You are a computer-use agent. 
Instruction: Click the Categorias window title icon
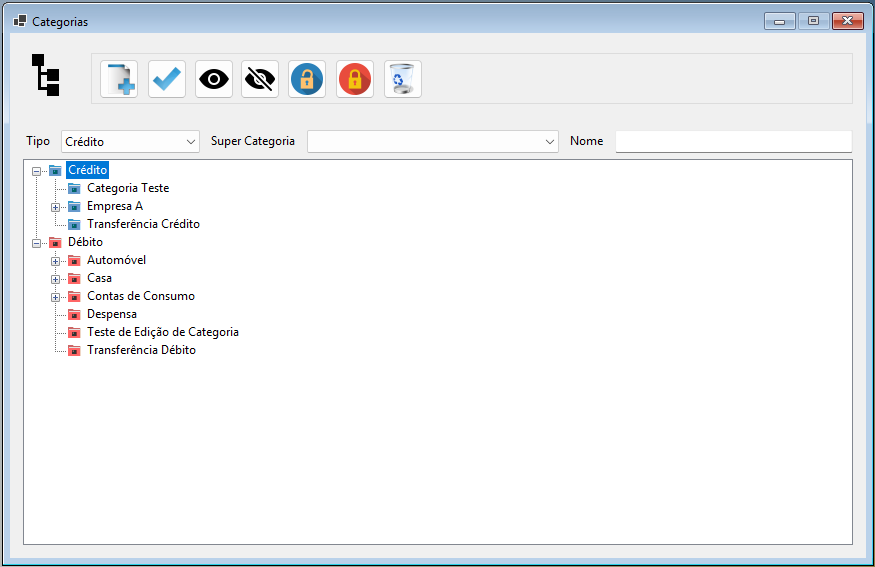pos(20,21)
